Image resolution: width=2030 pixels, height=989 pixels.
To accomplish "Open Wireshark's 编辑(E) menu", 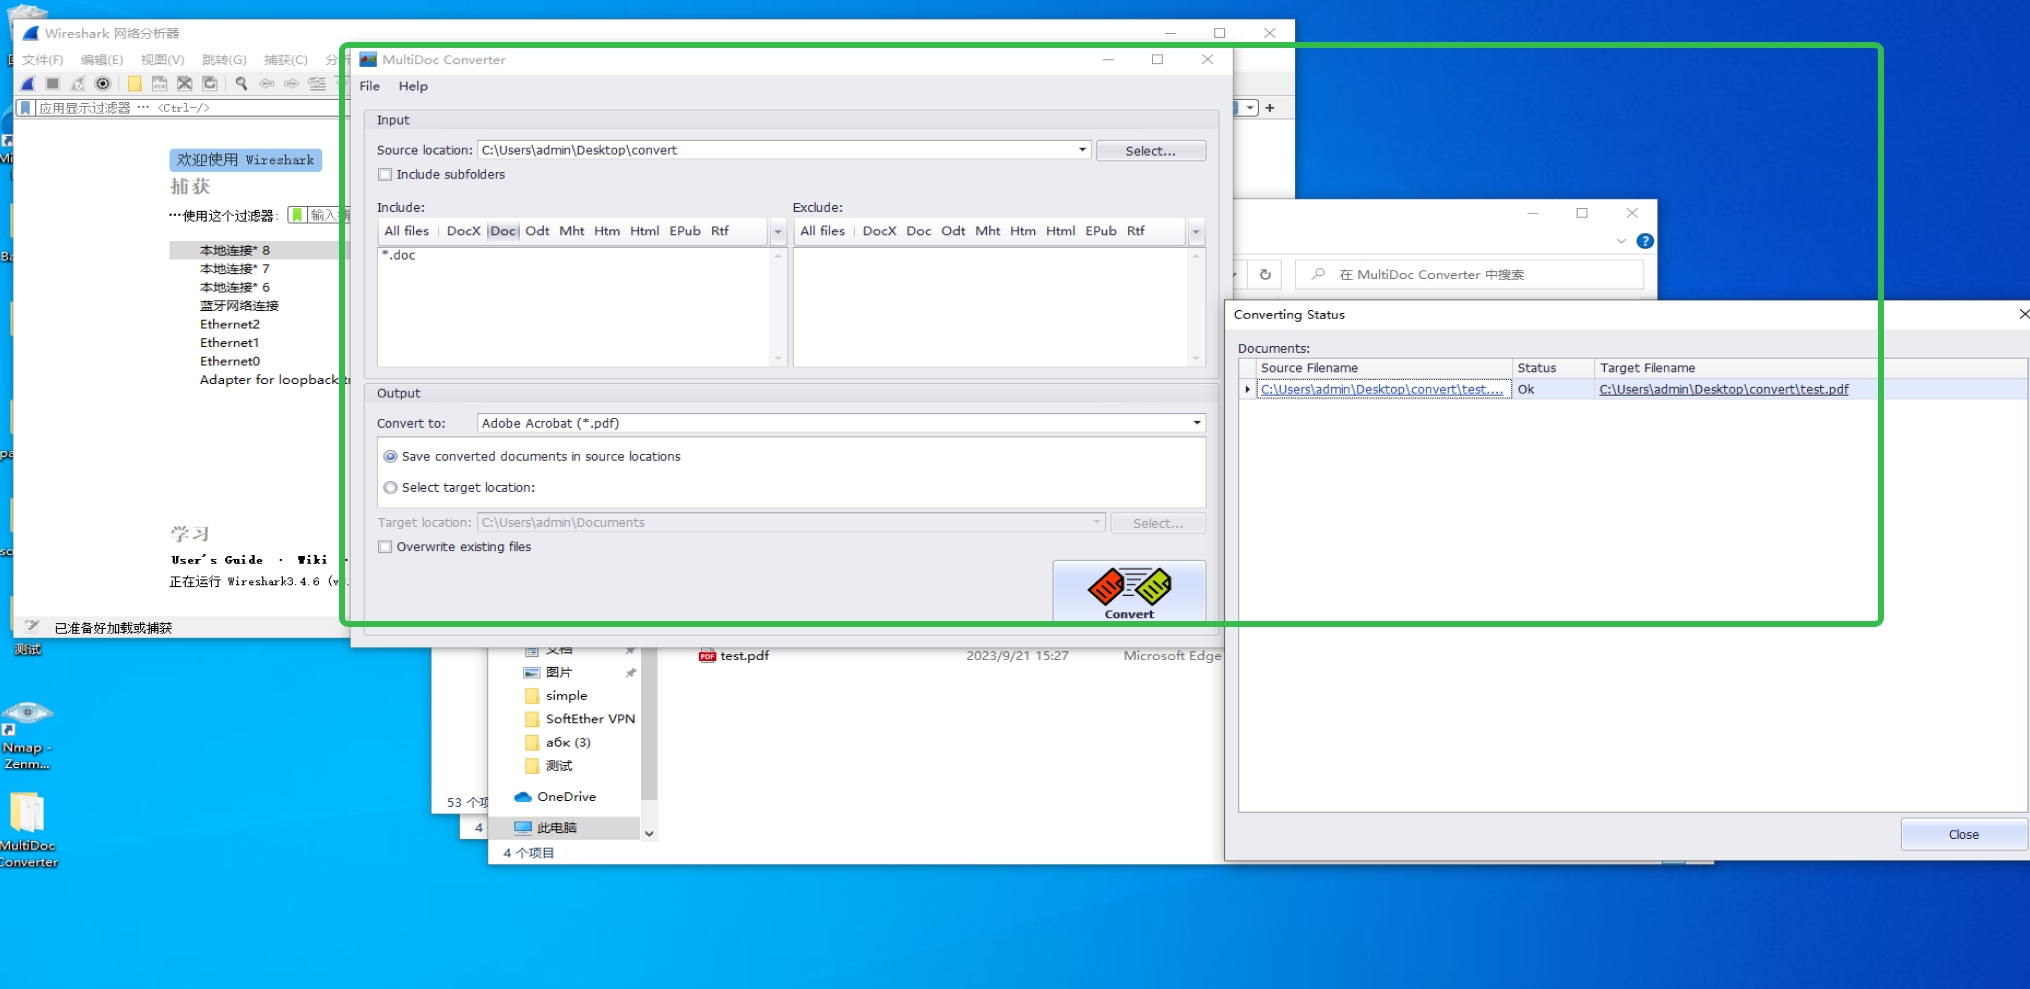I will click(102, 60).
